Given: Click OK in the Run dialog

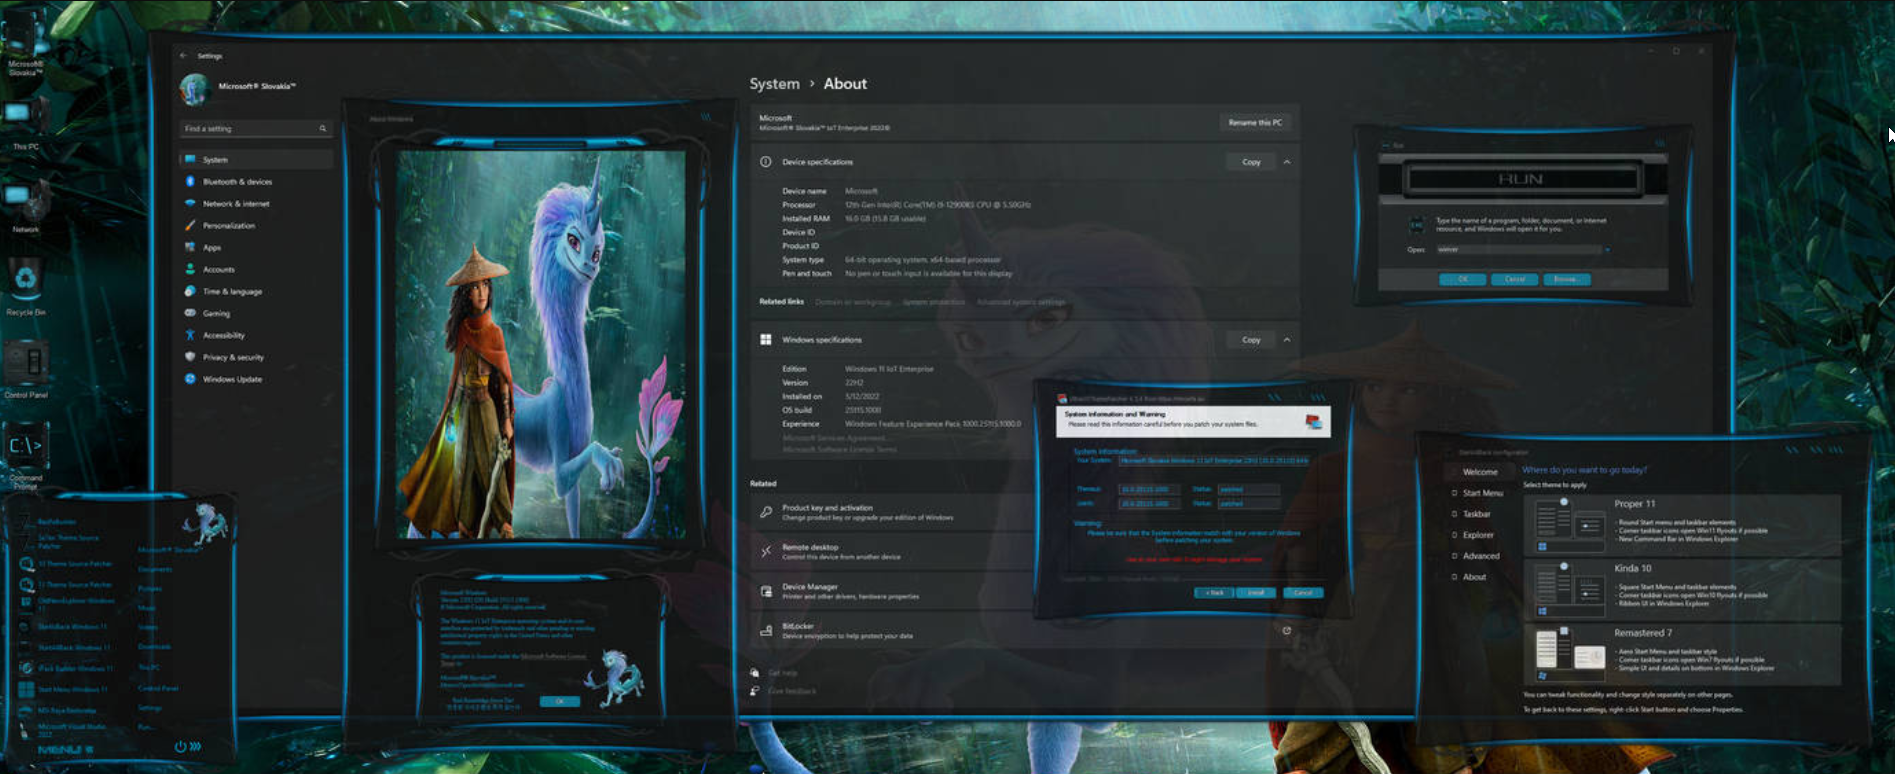Looking at the screenshot, I should pyautogui.click(x=1462, y=279).
